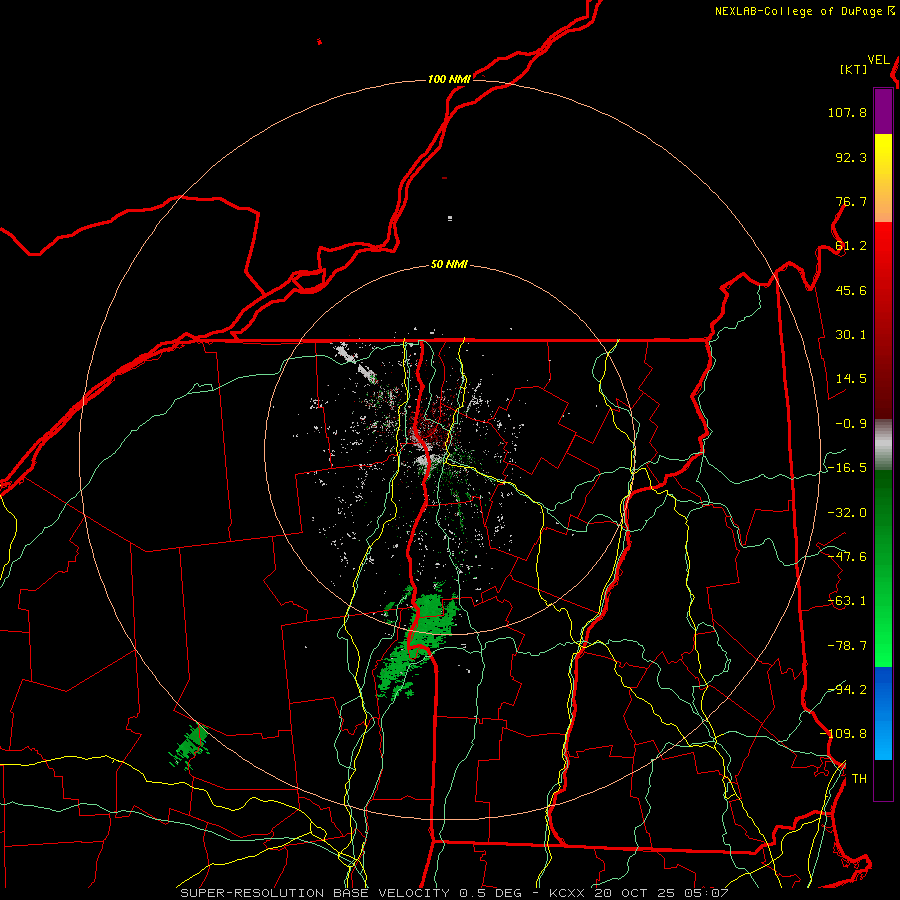Click the purple segment of velocity color bar
900x900 pixels.
pyautogui.click(x=883, y=111)
